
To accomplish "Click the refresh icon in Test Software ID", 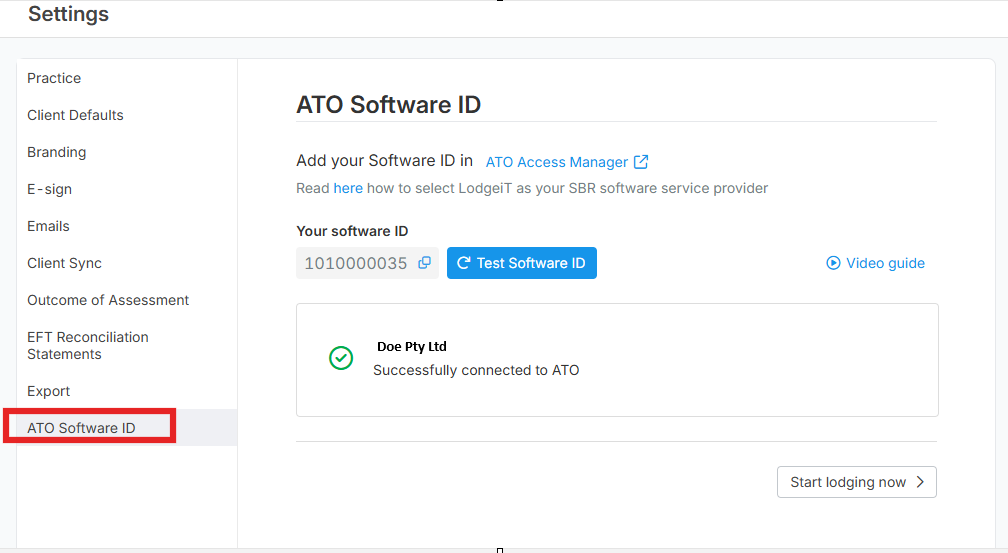I will click(463, 263).
